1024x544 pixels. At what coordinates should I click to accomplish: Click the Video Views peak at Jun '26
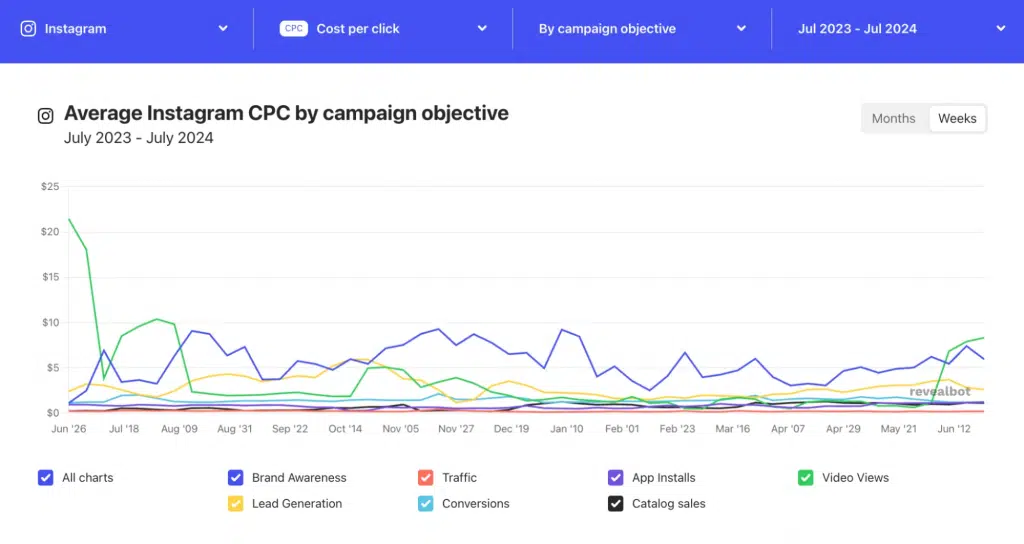pos(69,219)
